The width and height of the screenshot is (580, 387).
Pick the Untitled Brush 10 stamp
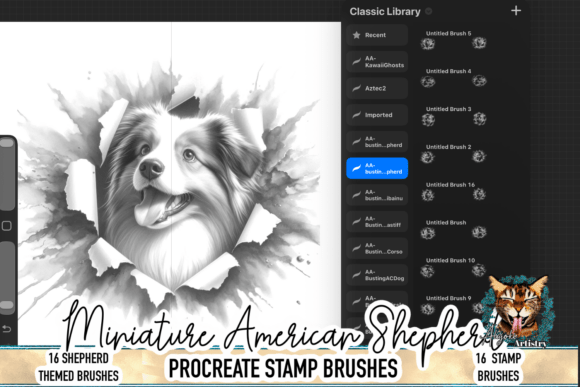[454, 267]
